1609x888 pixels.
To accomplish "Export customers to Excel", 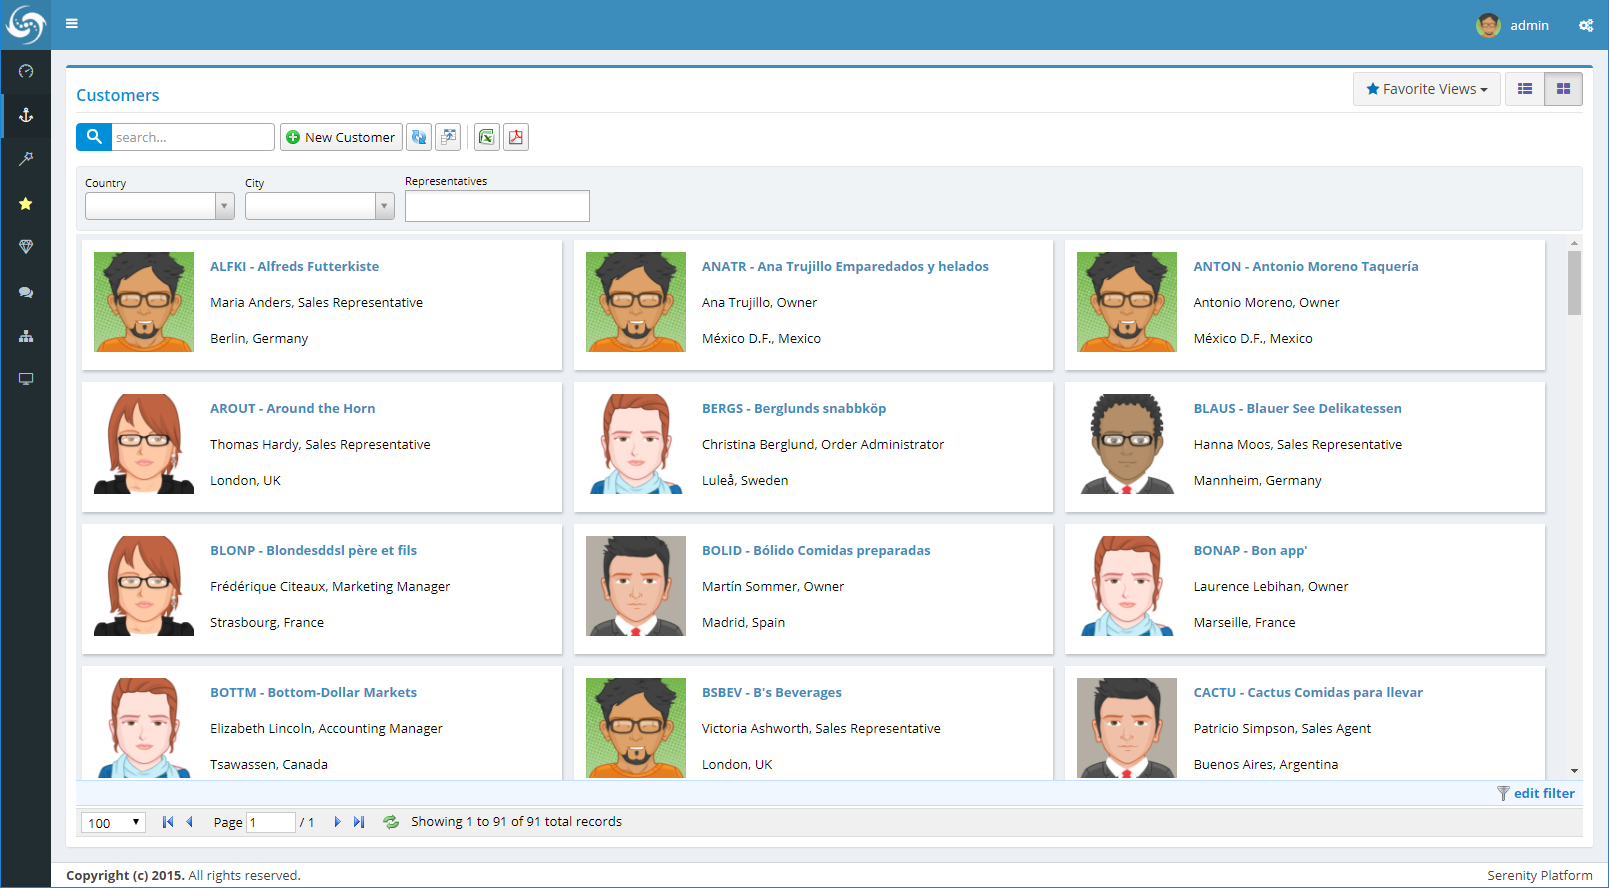I will pyautogui.click(x=487, y=137).
